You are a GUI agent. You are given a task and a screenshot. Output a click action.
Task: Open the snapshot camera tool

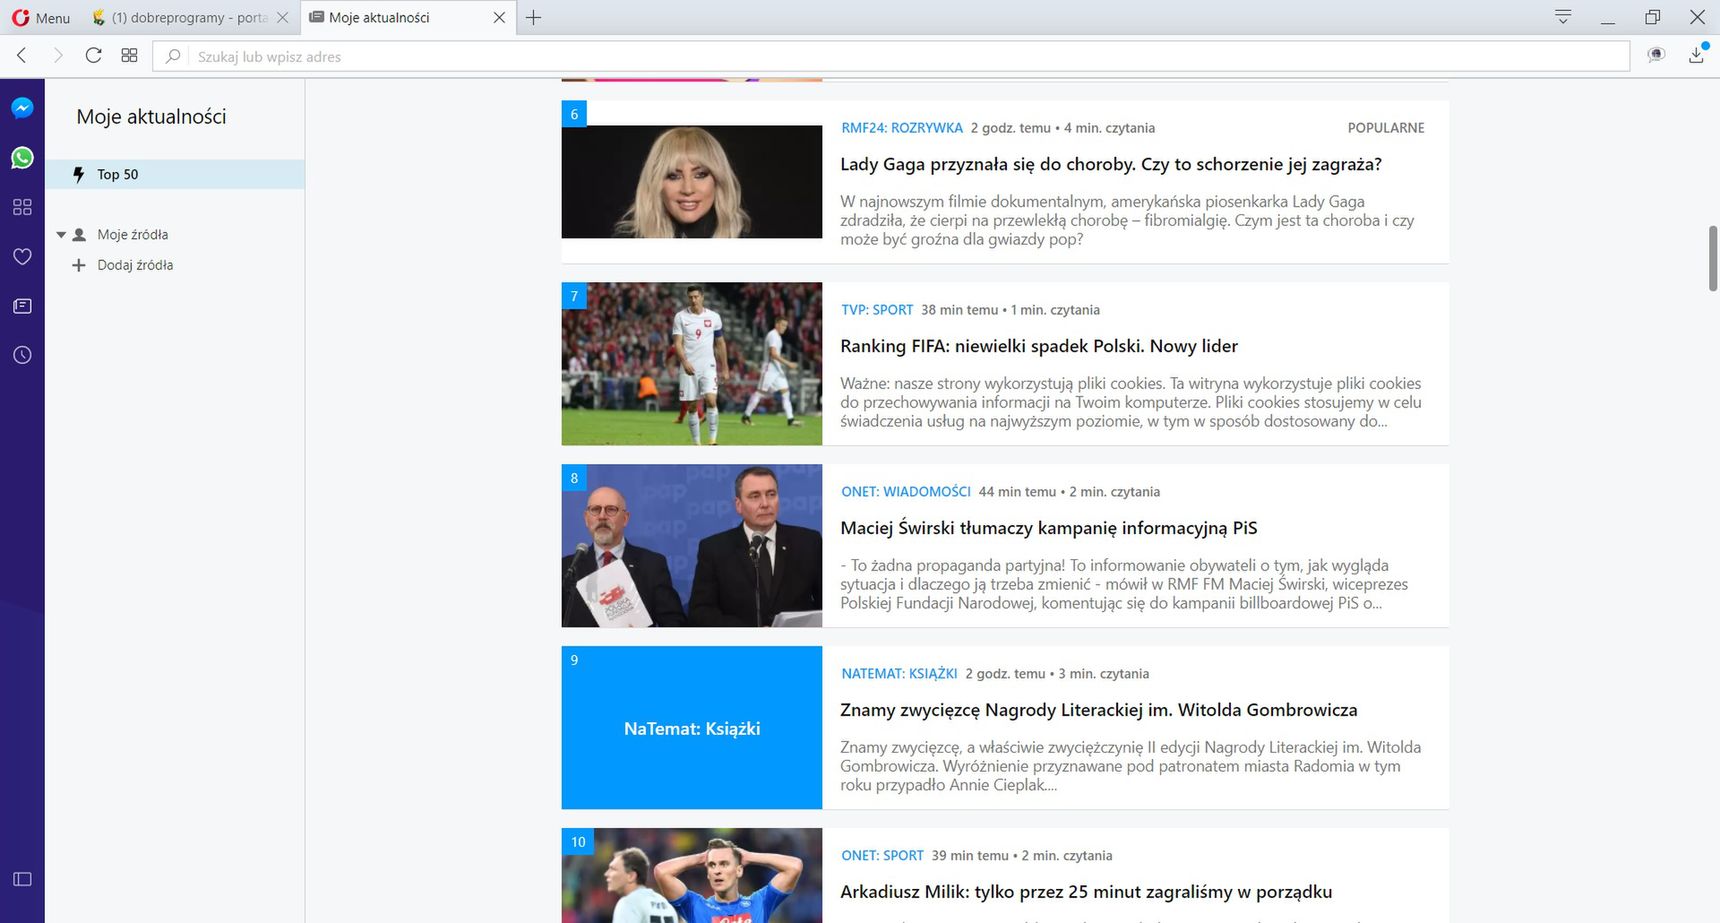1656,55
